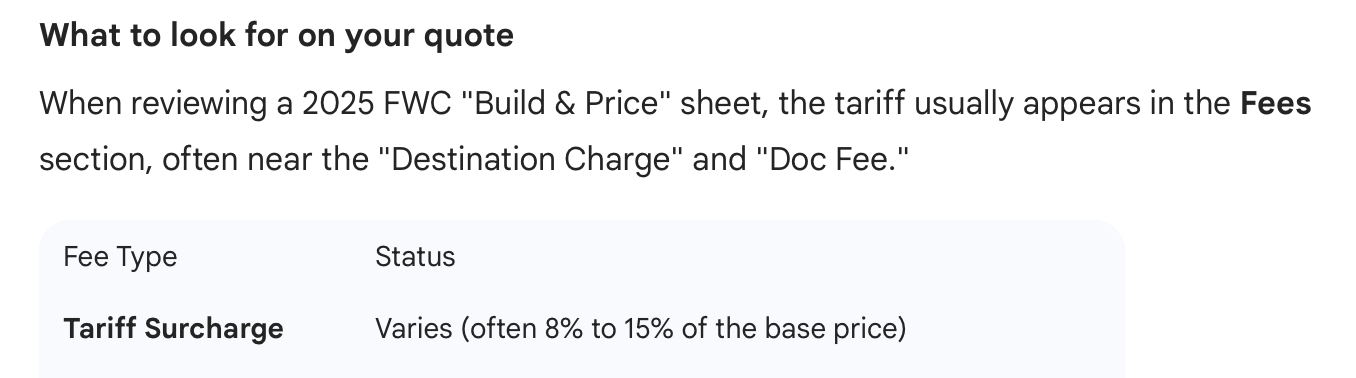Click the "section, often near the" text

pos(204,160)
